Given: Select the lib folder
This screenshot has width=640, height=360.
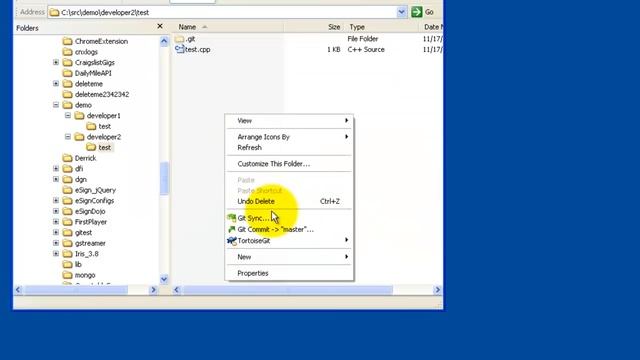Looking at the screenshot, I should [78, 264].
